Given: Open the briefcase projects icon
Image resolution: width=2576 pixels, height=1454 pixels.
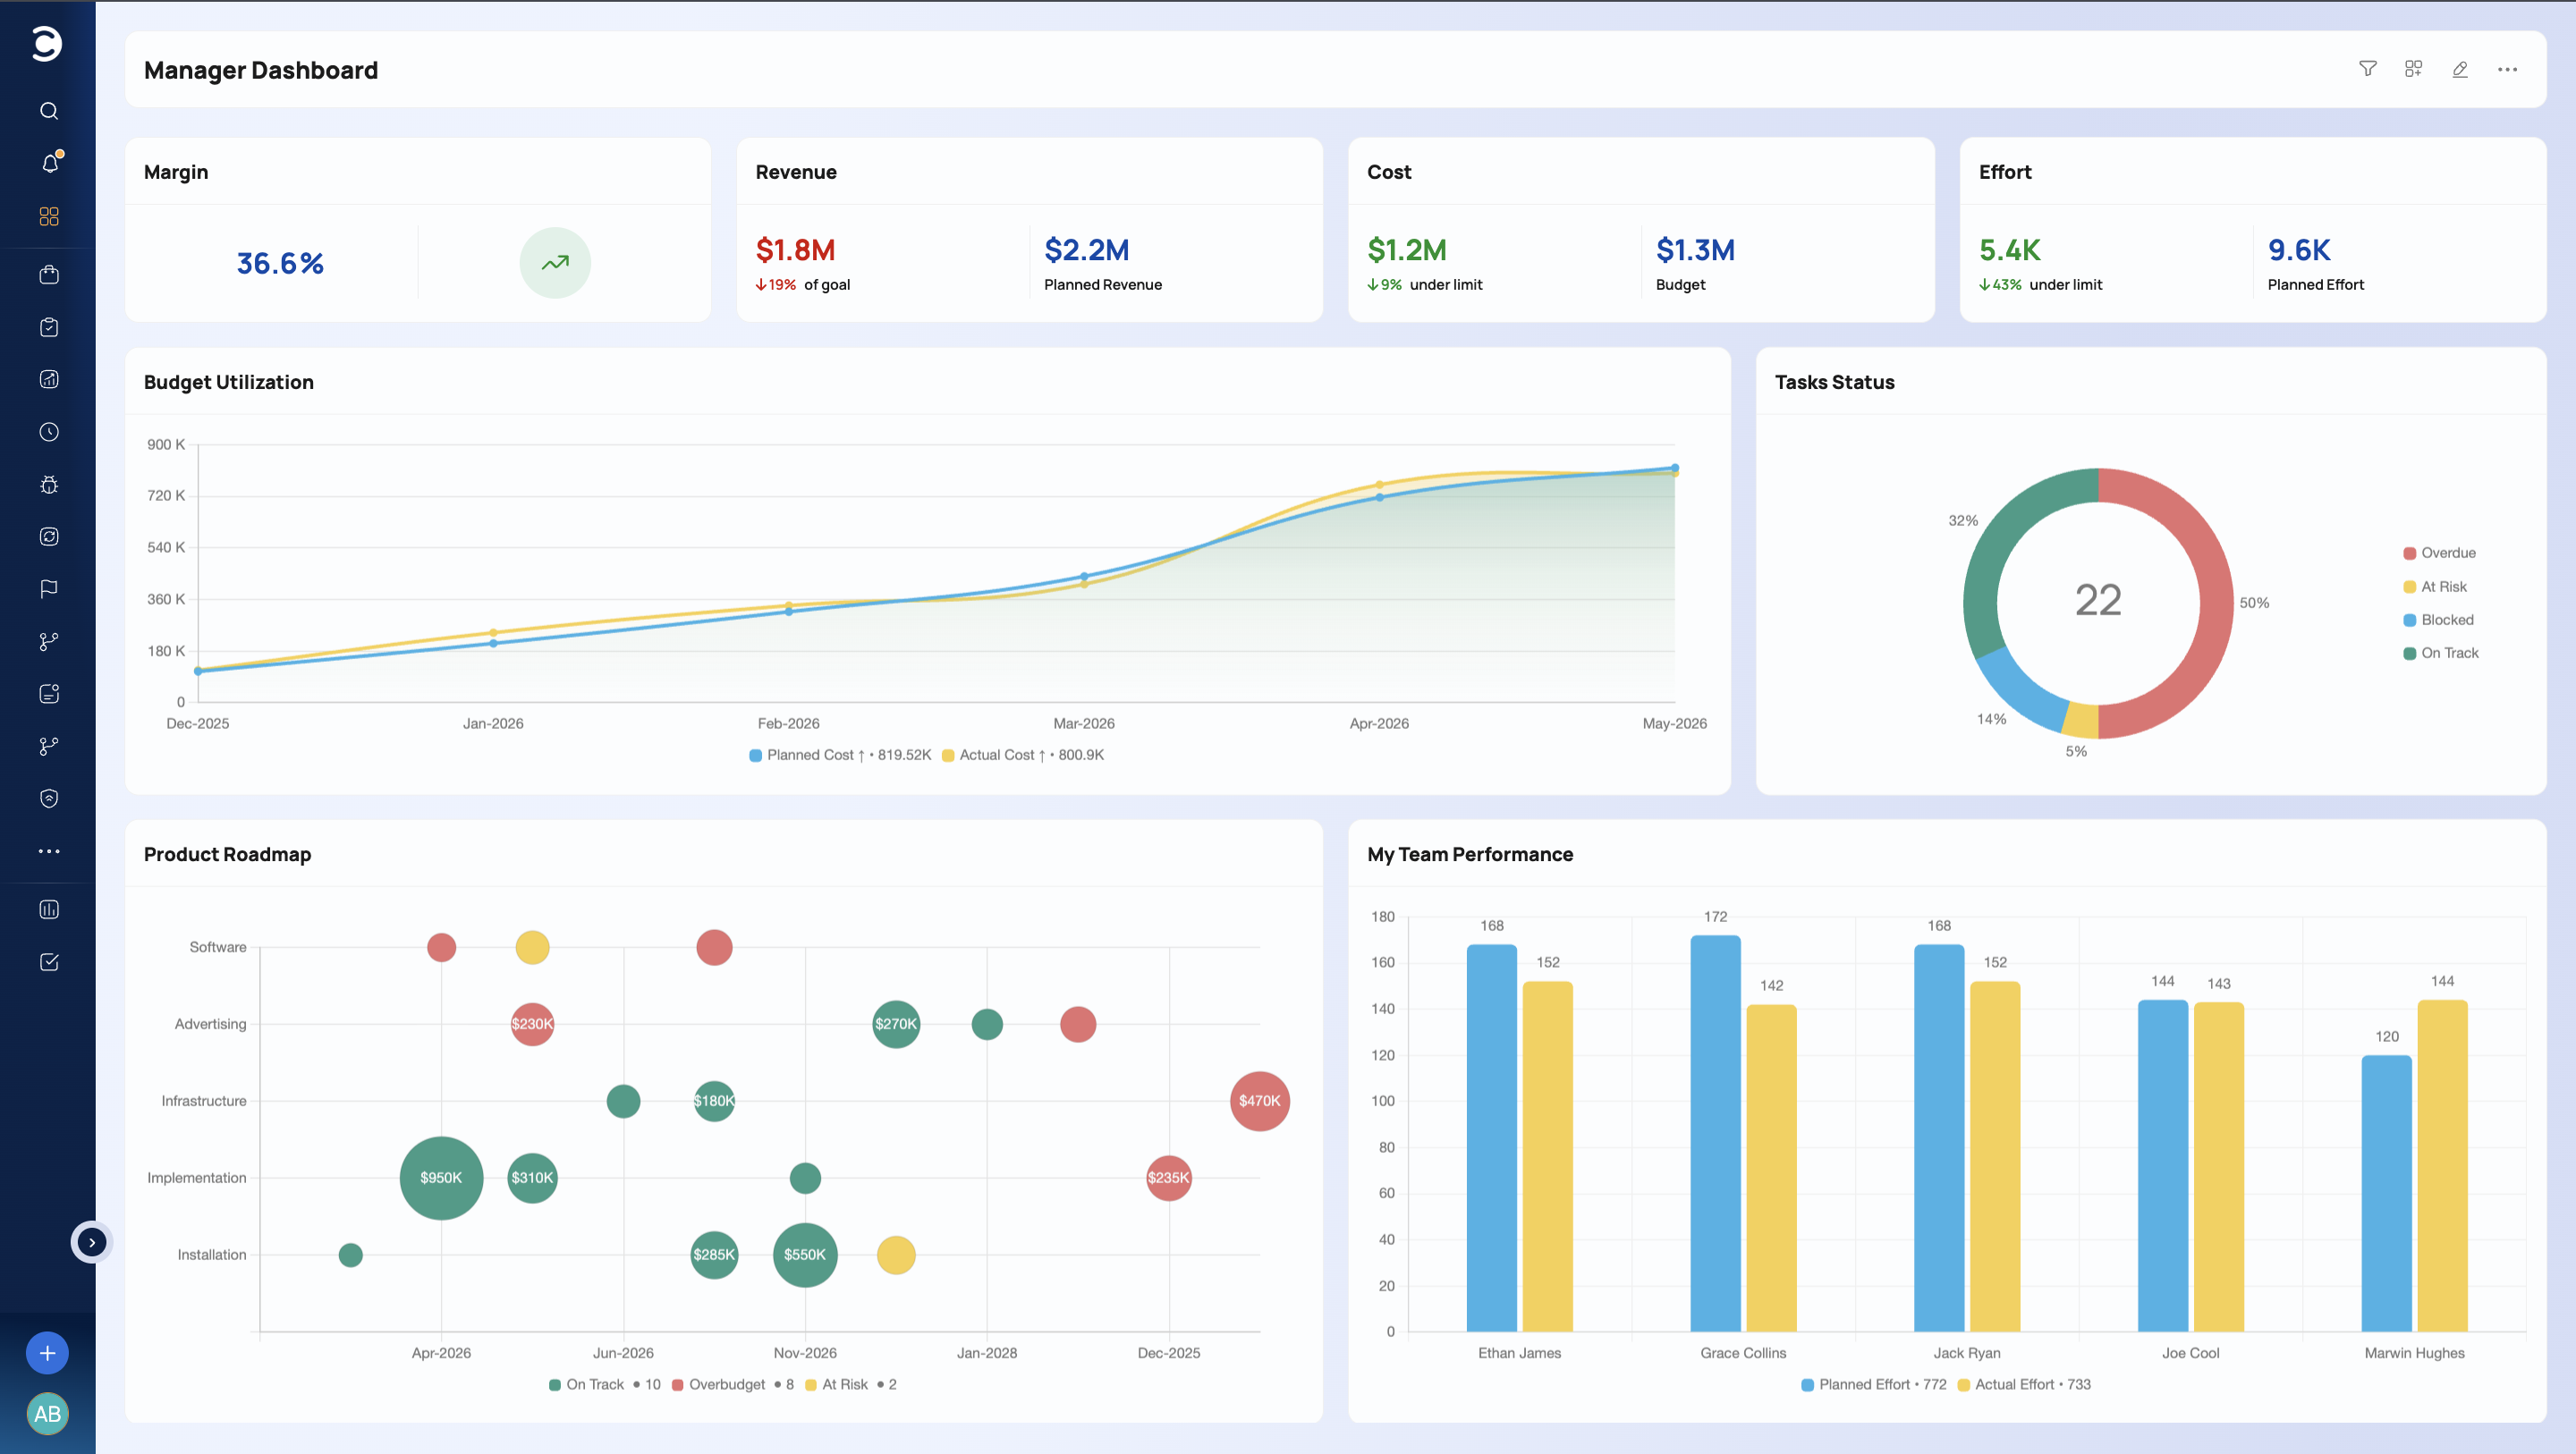Looking at the screenshot, I should click(x=49, y=274).
